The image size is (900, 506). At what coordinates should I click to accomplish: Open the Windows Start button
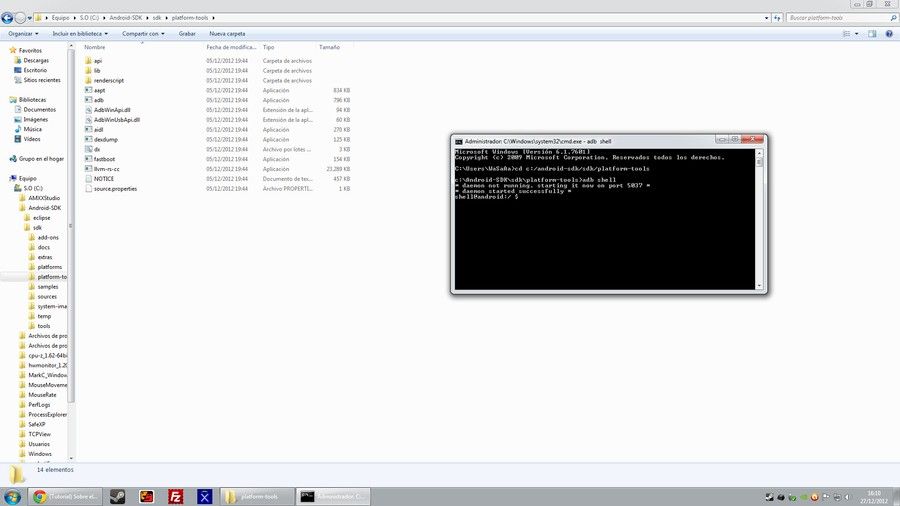12,496
